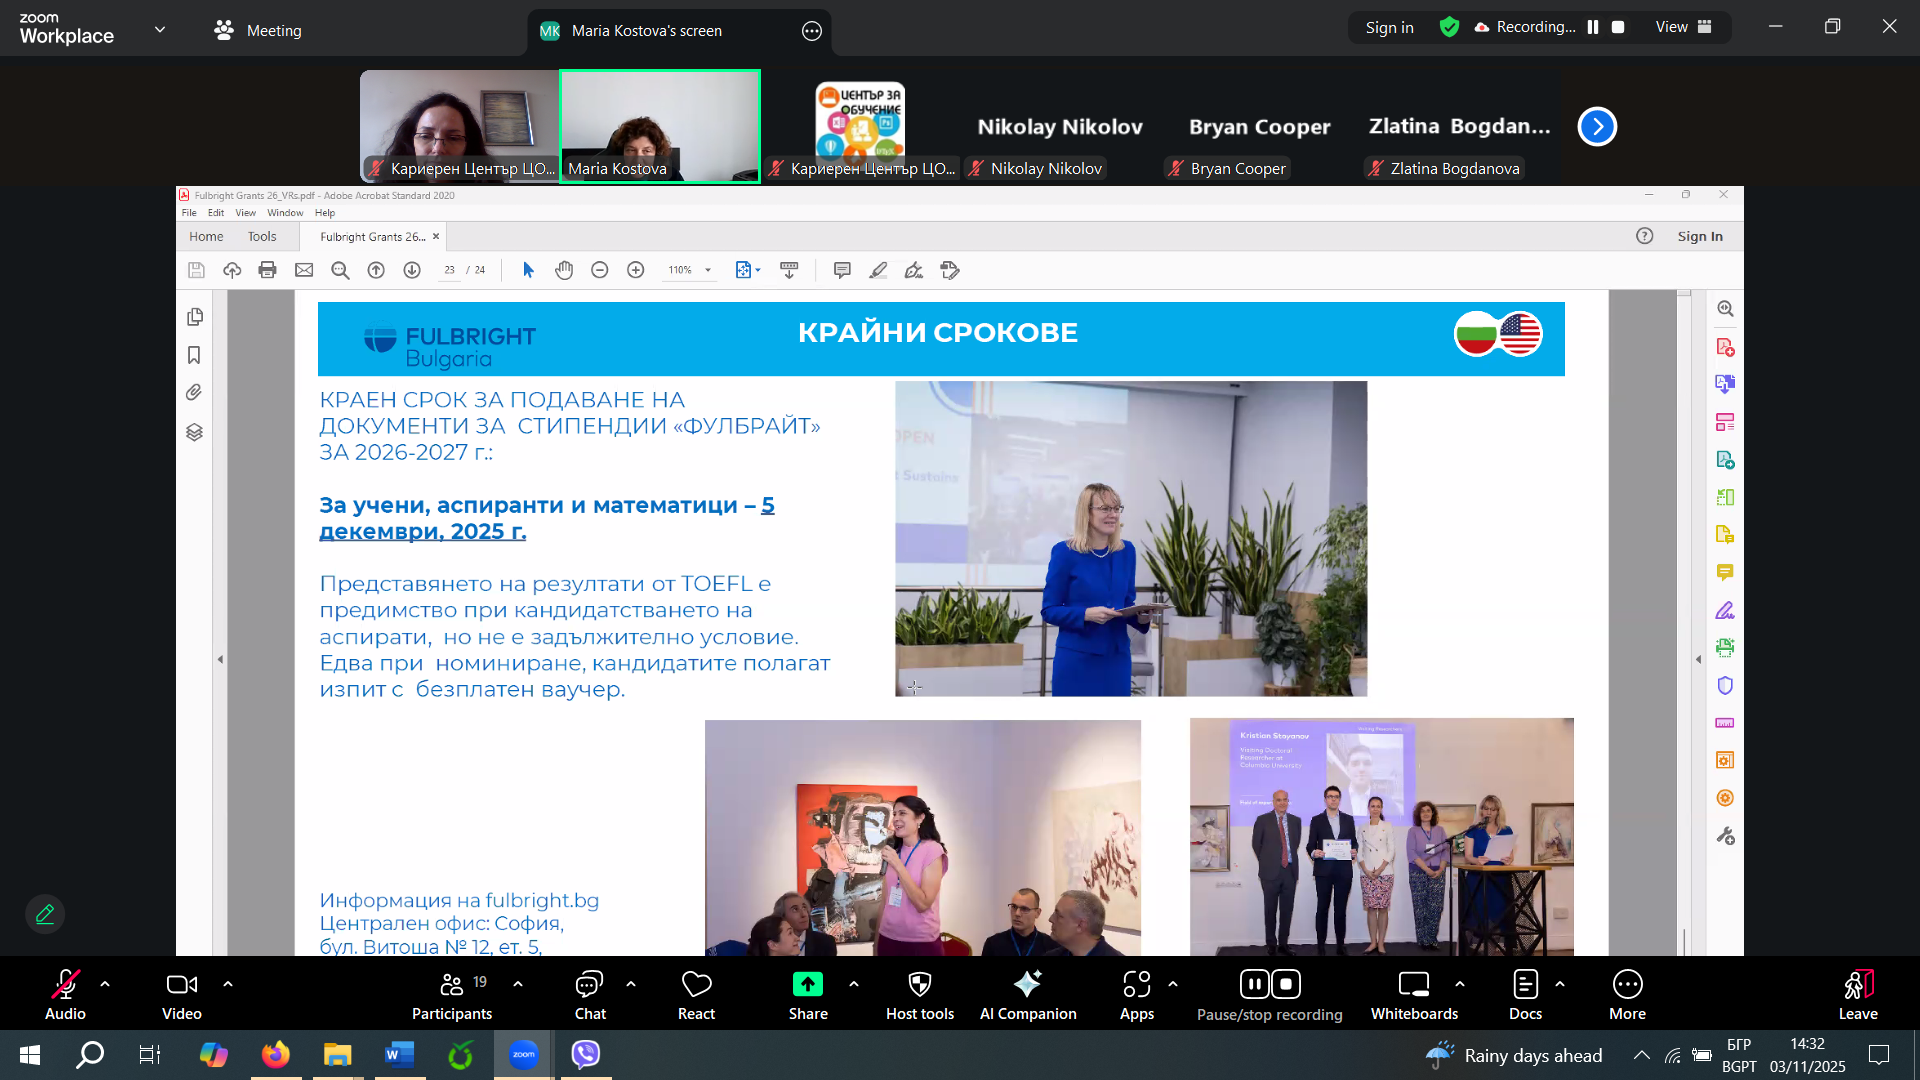Open the Meeting tab
The width and height of the screenshot is (1920, 1080).
coord(258,30)
